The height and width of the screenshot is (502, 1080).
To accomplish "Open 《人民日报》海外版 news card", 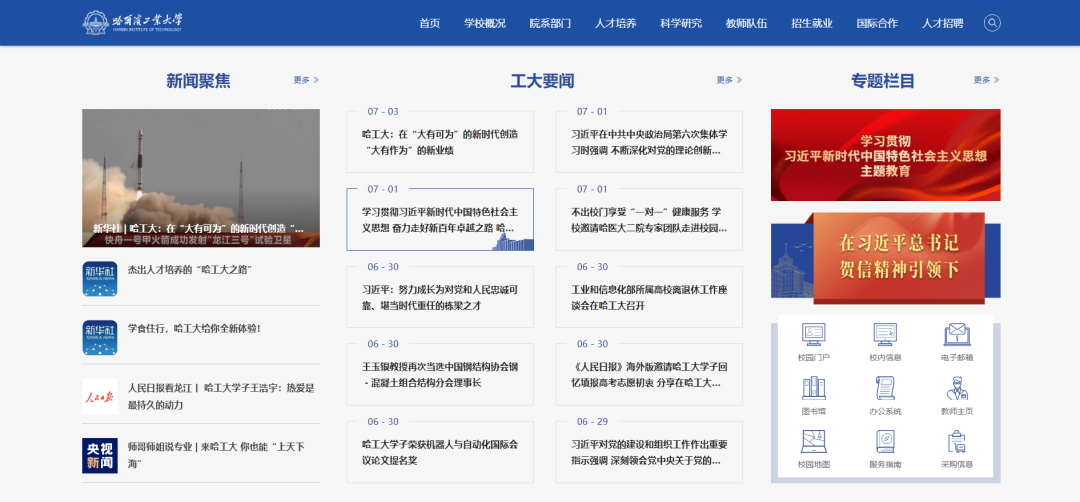I will [x=650, y=374].
